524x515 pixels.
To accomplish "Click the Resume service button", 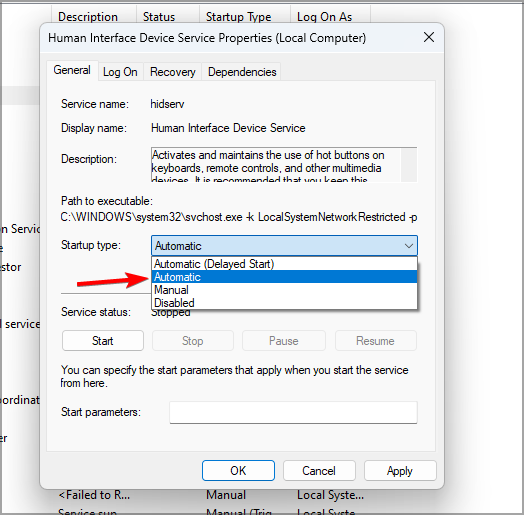I will pyautogui.click(x=376, y=341).
